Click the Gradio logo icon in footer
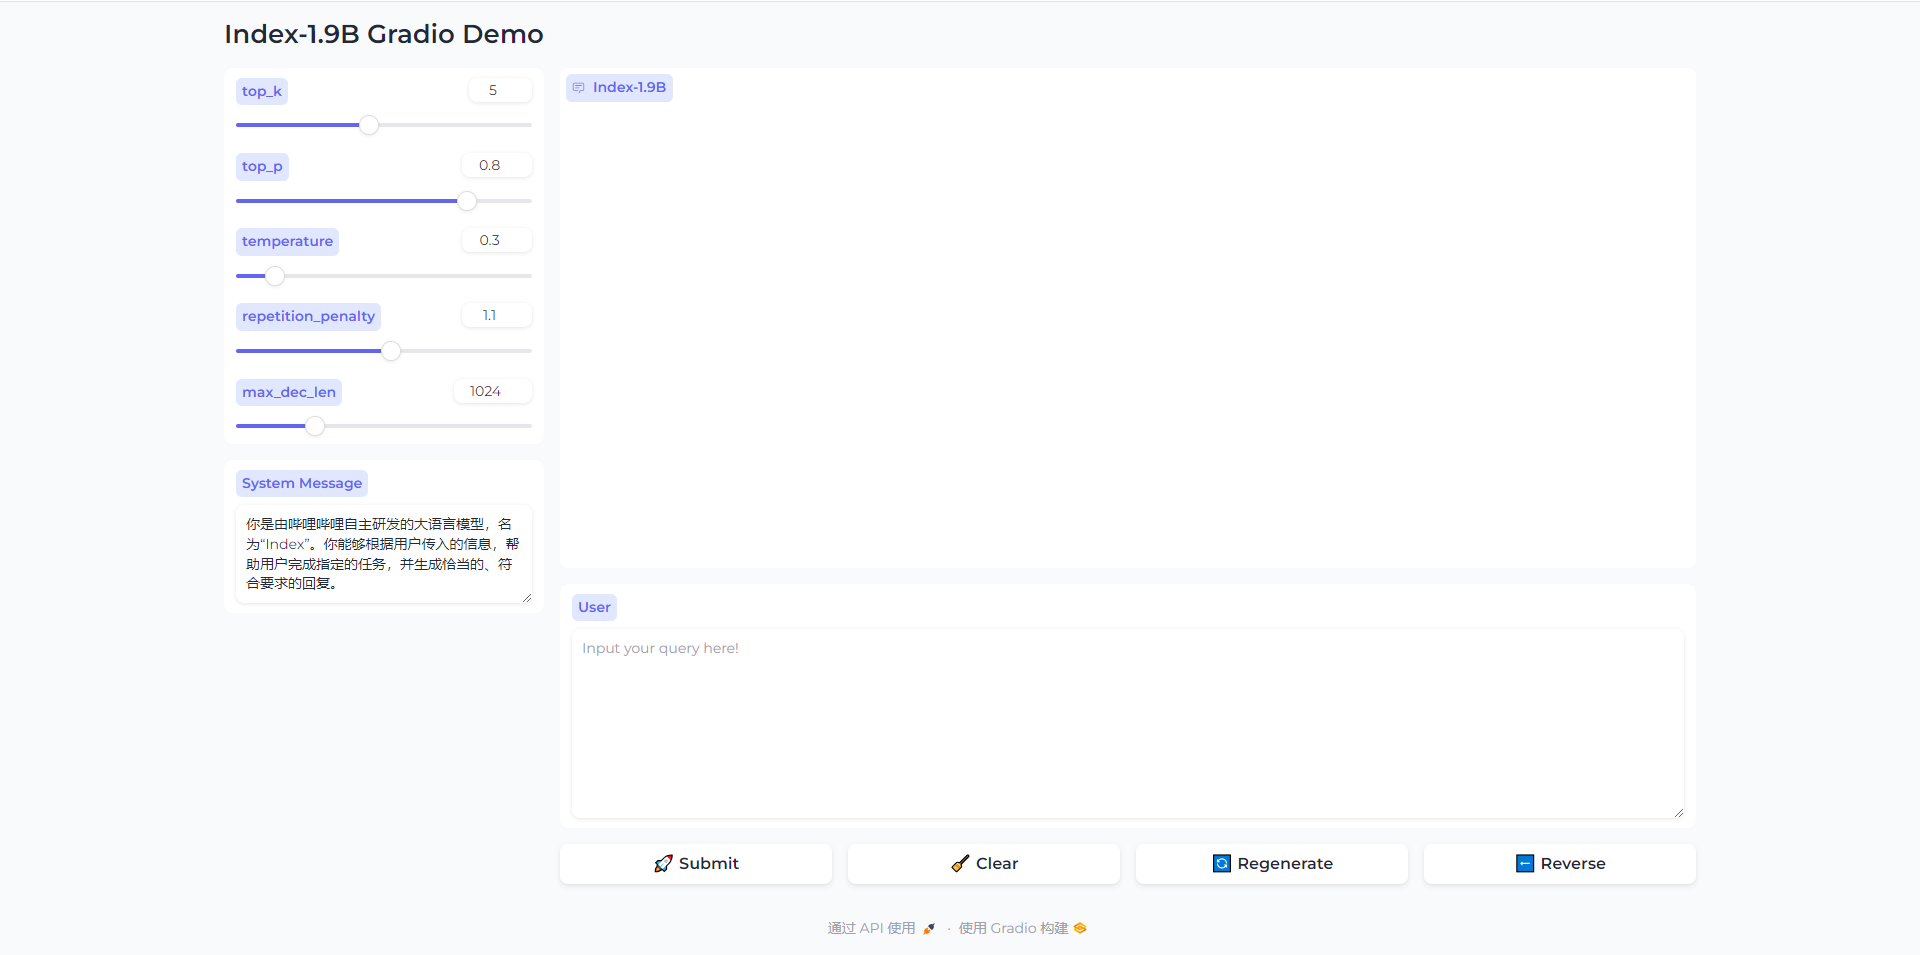1920x955 pixels. [x=1080, y=928]
